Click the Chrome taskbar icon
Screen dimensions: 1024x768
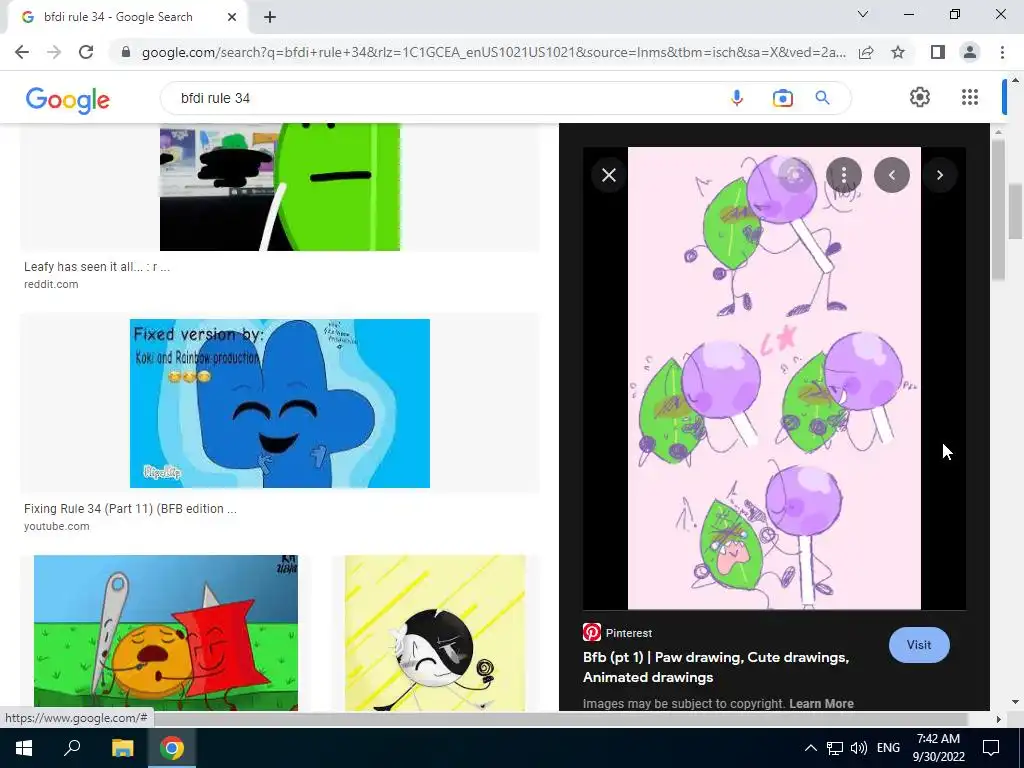[x=172, y=748]
